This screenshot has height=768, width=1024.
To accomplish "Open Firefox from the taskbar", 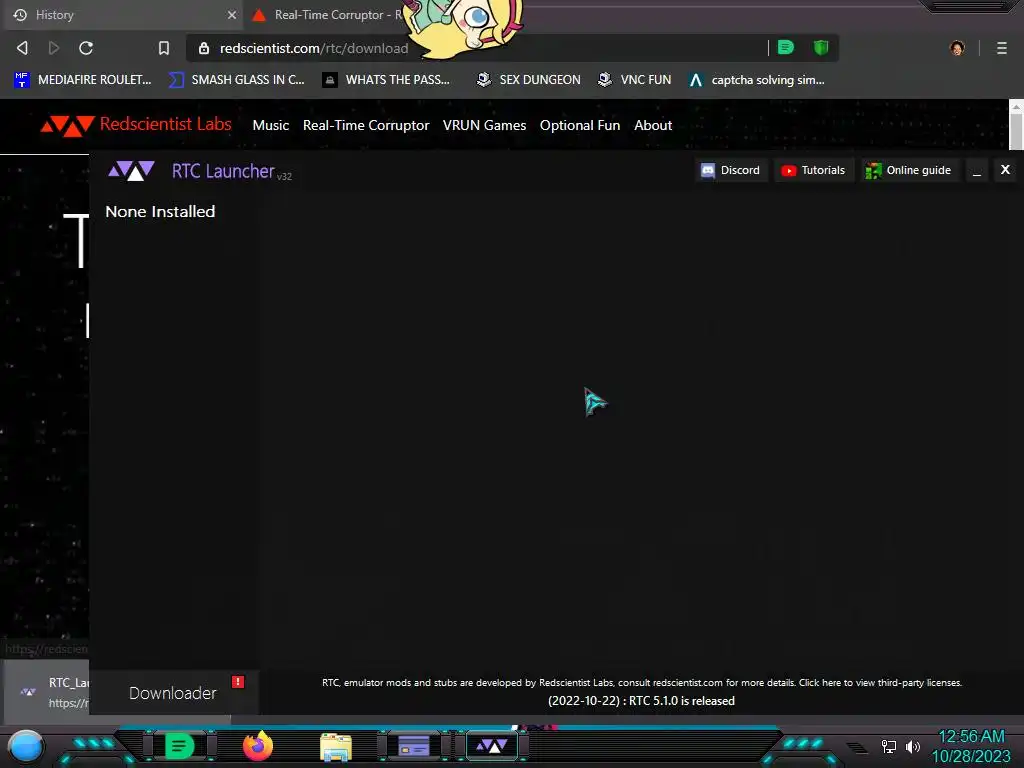I will [258, 746].
